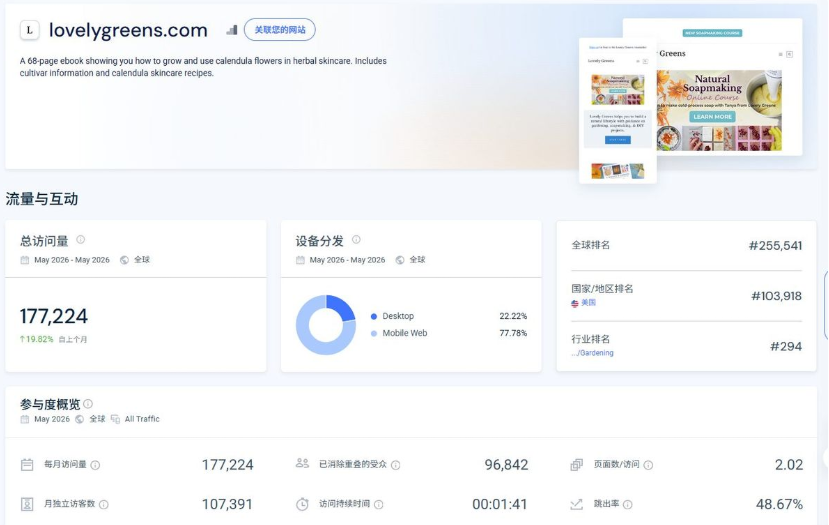Click the calendar icon in 总访问量 card
This screenshot has width=829, height=525.
[24, 260]
